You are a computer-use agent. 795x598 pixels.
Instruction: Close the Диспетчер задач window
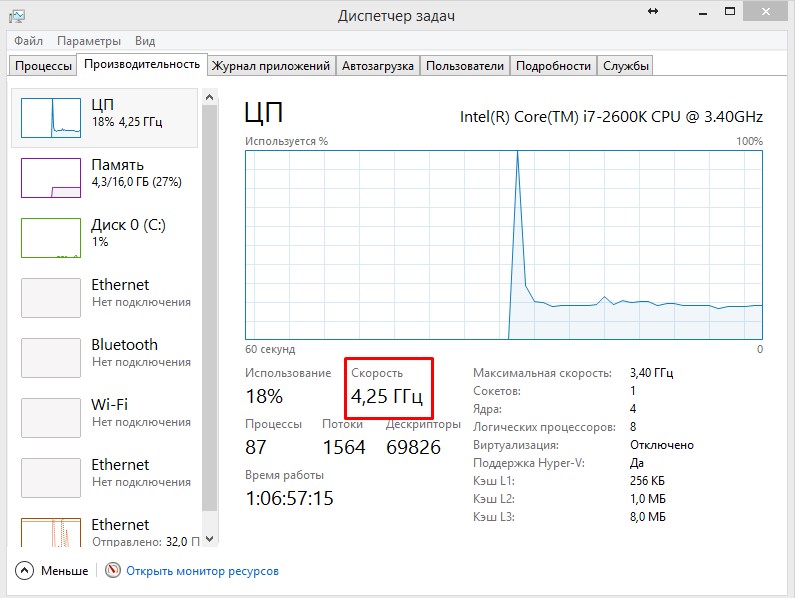766,11
